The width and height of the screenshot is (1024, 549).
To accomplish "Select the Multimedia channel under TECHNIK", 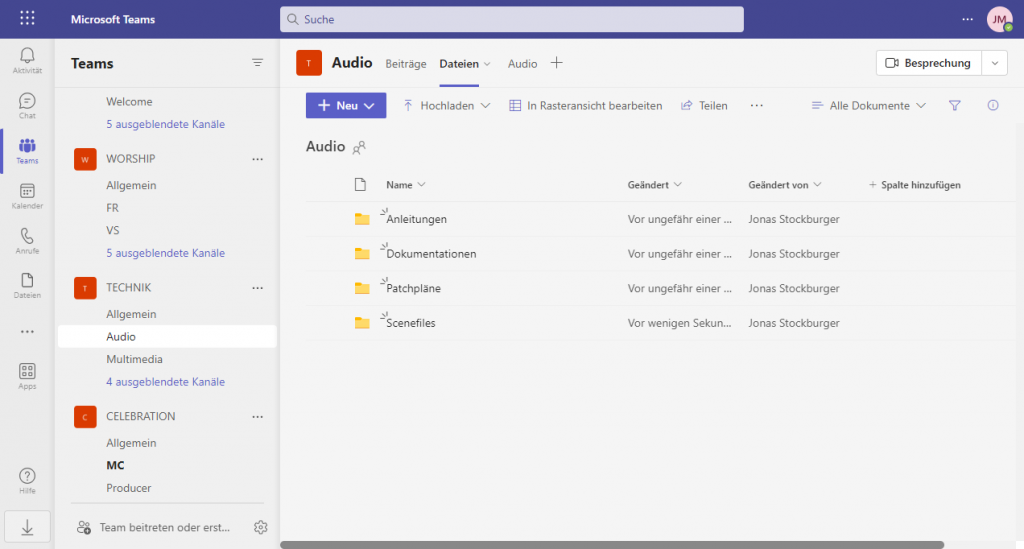I will point(134,359).
